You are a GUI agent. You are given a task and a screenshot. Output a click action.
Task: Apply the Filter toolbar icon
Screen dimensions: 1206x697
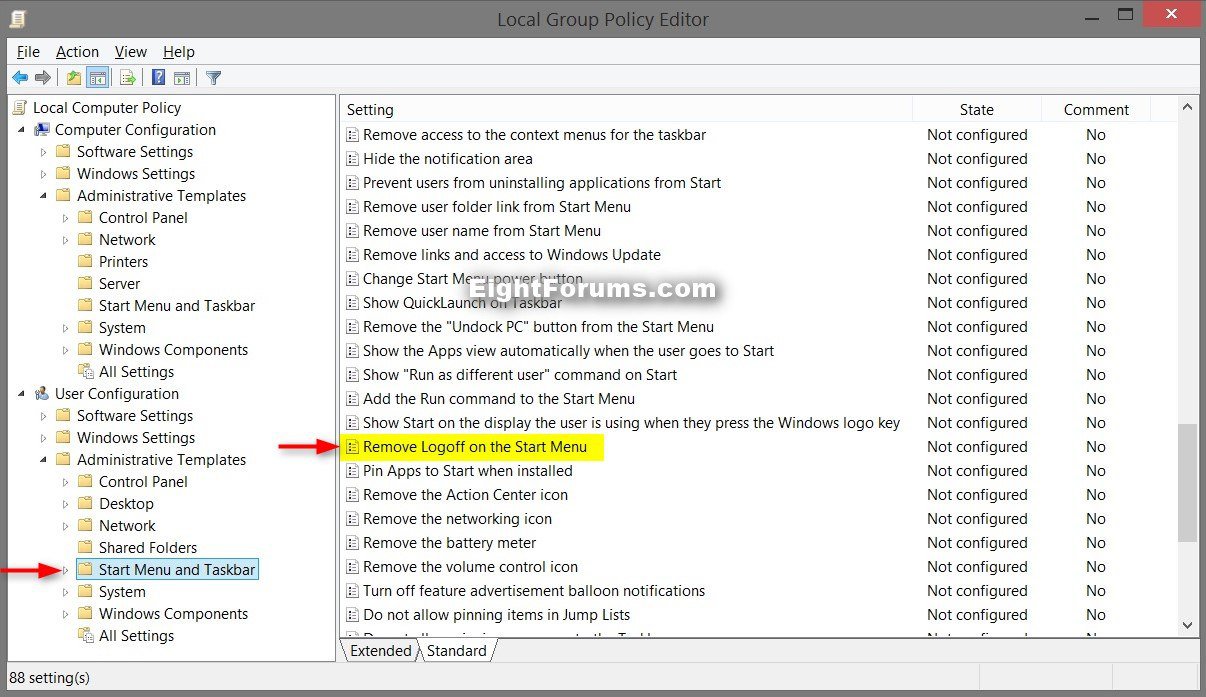pyautogui.click(x=211, y=77)
